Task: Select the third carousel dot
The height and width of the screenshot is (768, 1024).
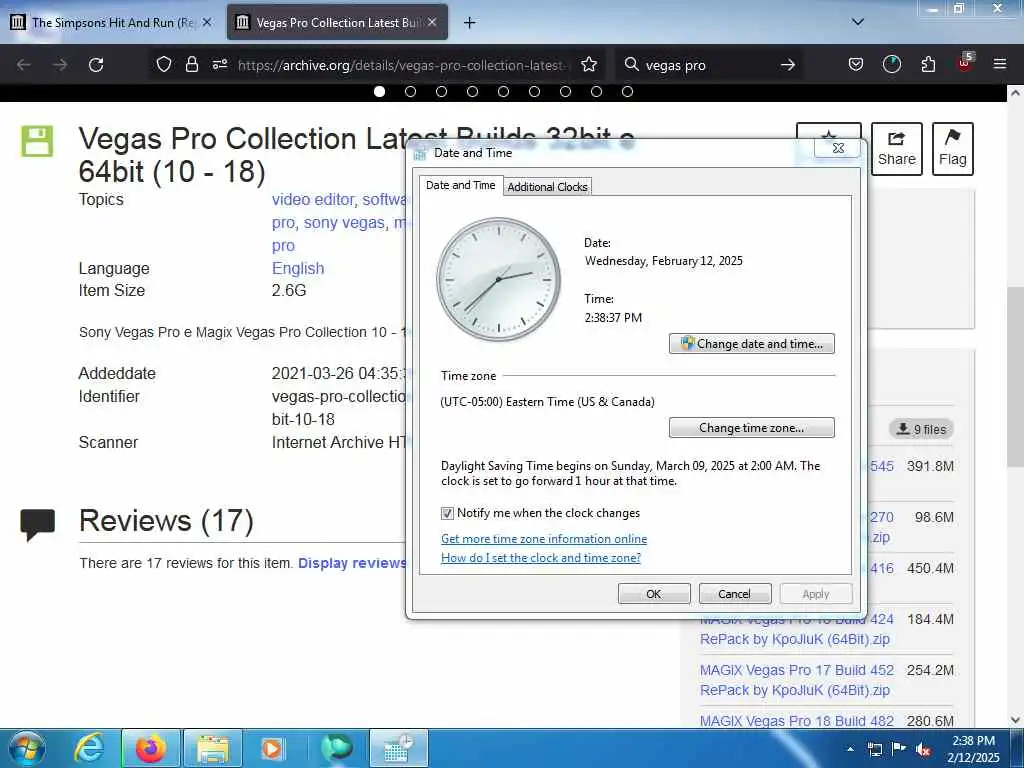Action: [x=441, y=91]
